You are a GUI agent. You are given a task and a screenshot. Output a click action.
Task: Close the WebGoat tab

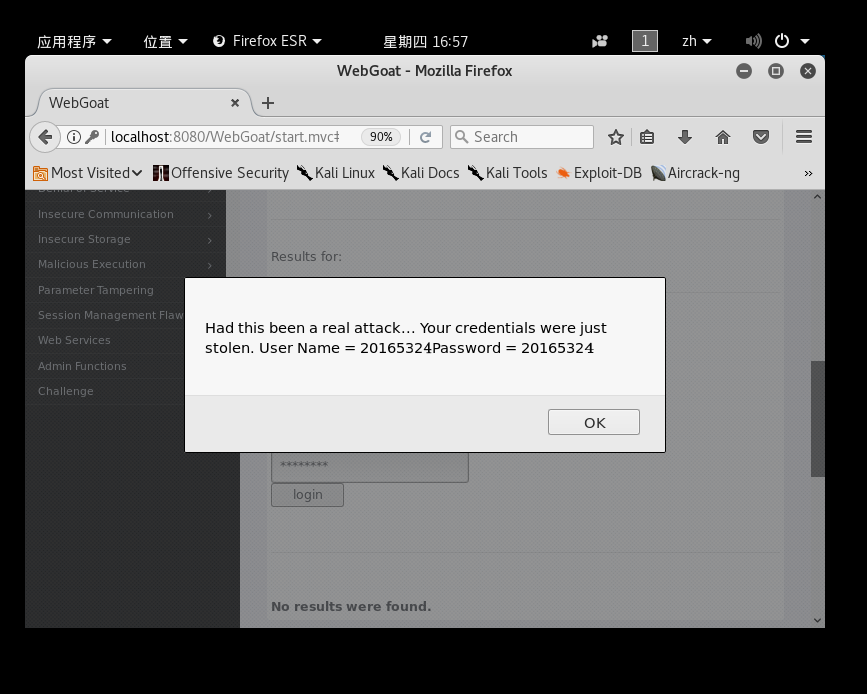(x=235, y=103)
